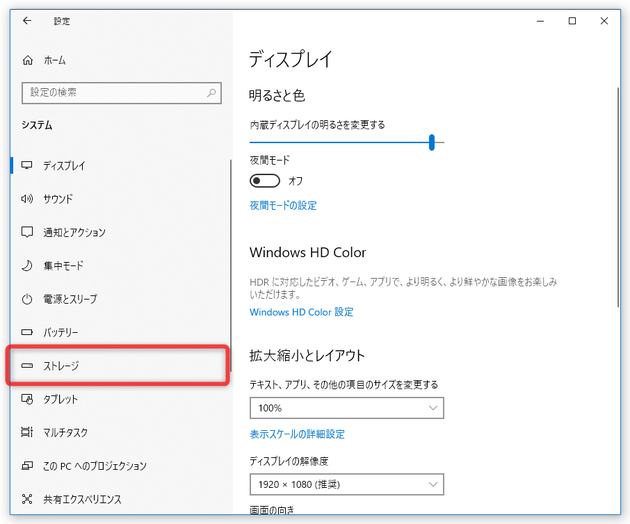Open Windows HD Color 設定 link
The height and width of the screenshot is (524, 630).
click(x=301, y=312)
